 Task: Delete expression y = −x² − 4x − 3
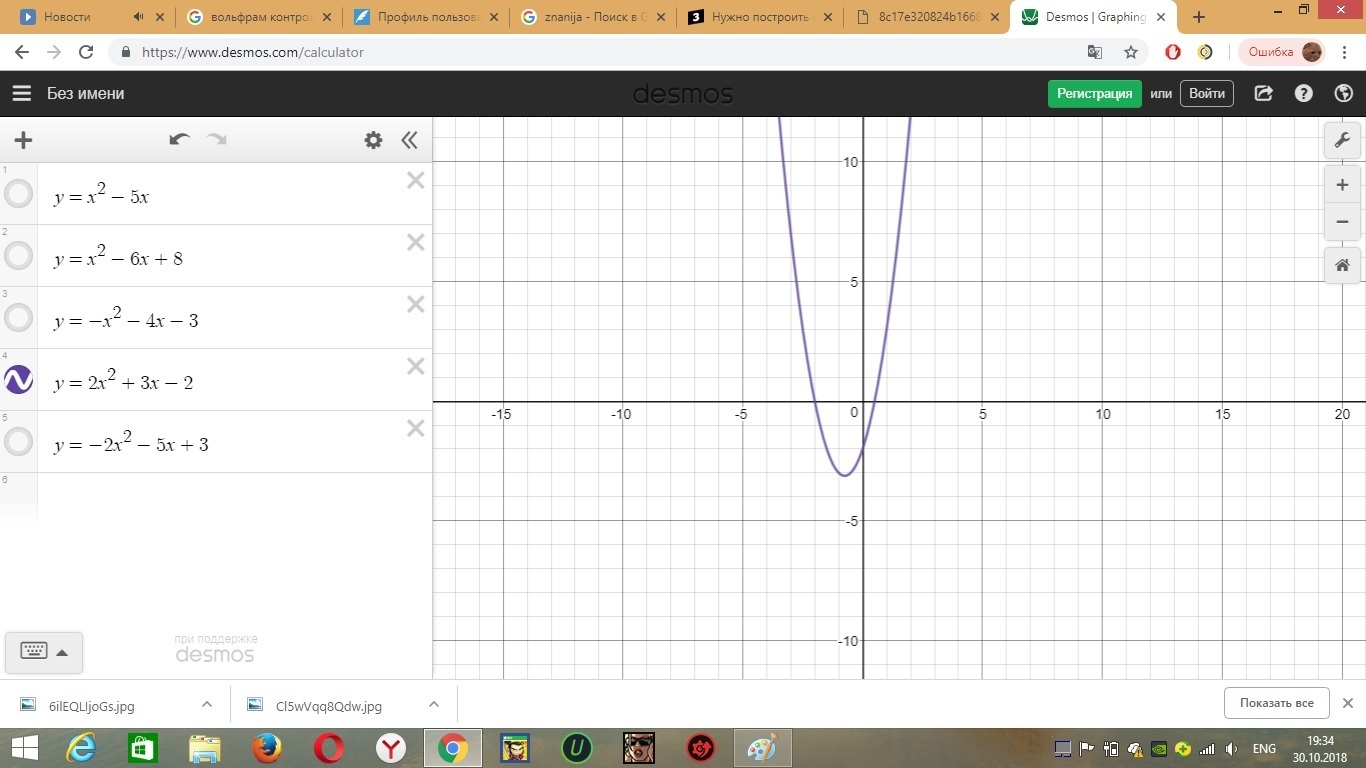[x=416, y=304]
